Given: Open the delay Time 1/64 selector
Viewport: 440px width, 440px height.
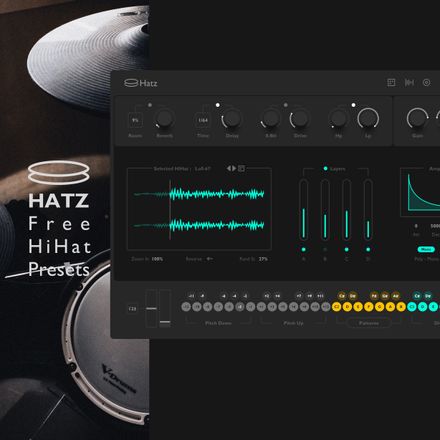Looking at the screenshot, I should tap(203, 120).
